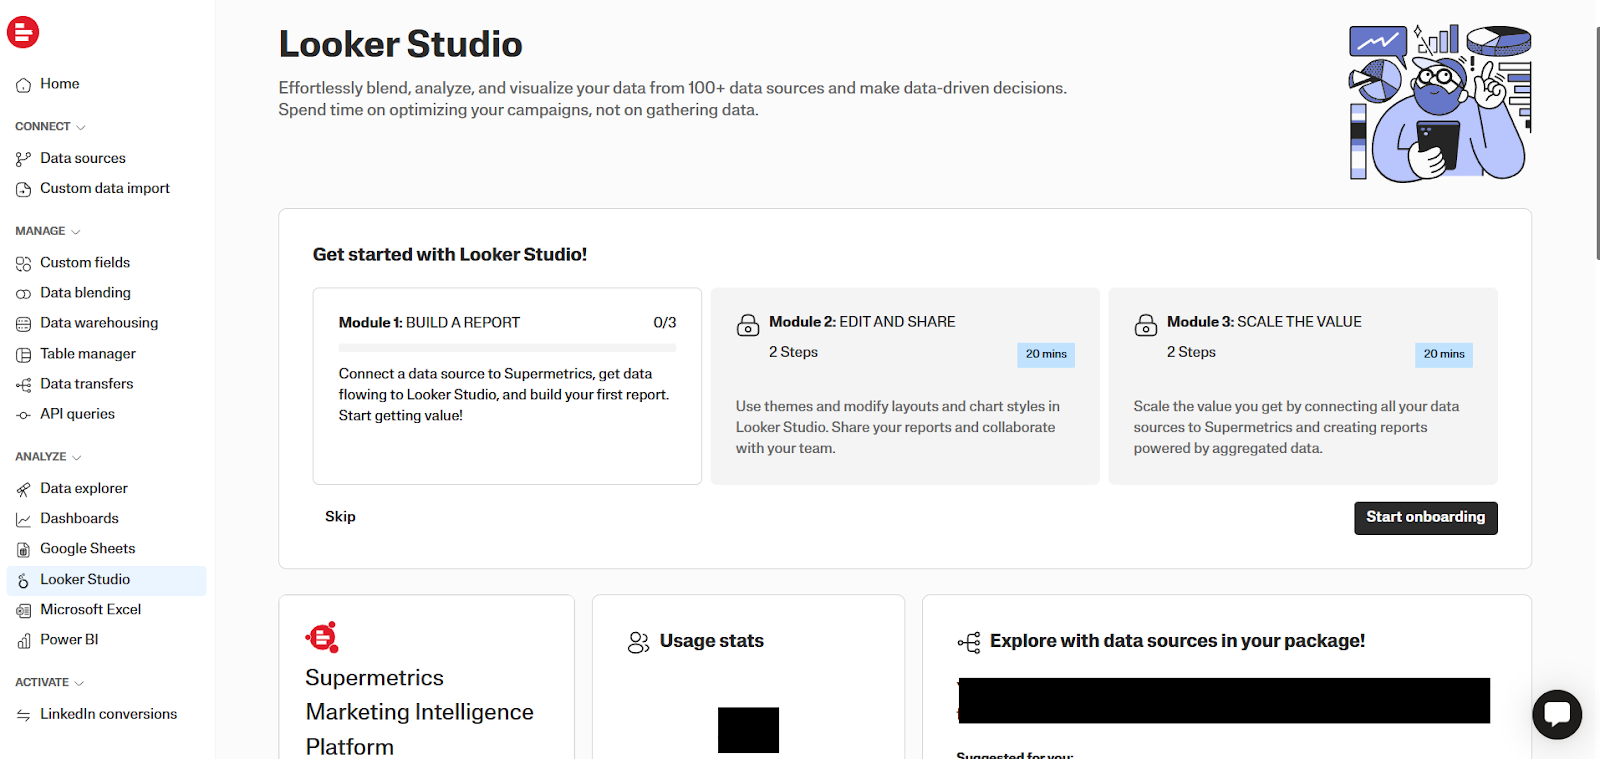Click the Looker Studio illustration
Image resolution: width=1600 pixels, height=759 pixels.
pyautogui.click(x=1440, y=103)
